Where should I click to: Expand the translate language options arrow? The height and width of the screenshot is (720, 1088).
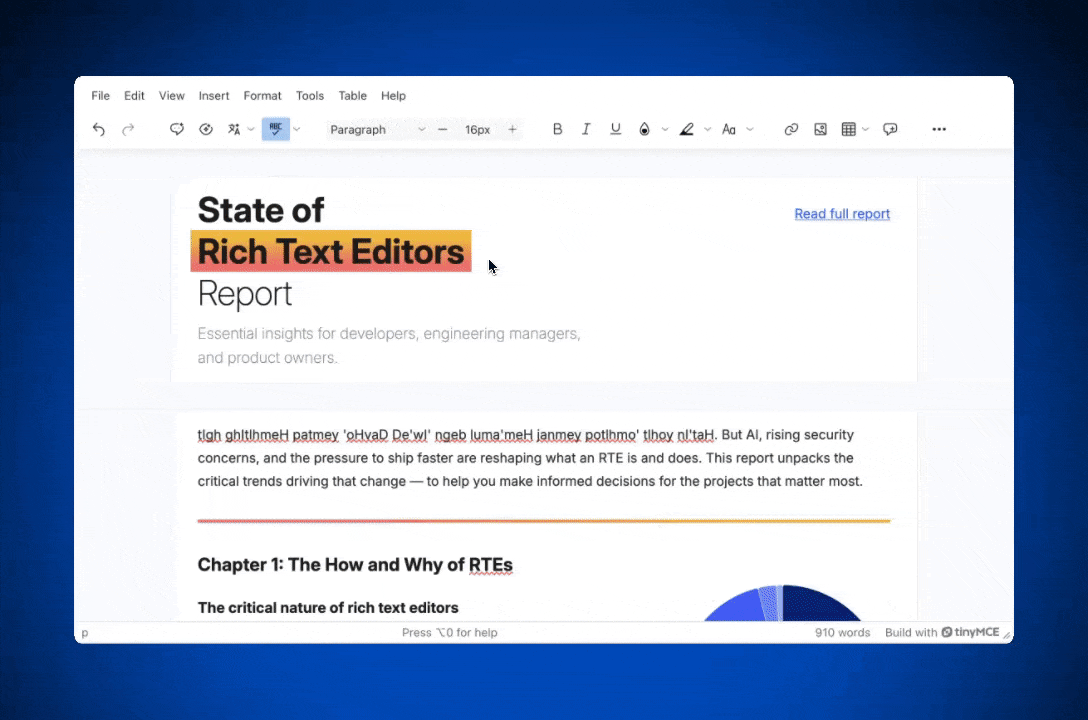251,129
